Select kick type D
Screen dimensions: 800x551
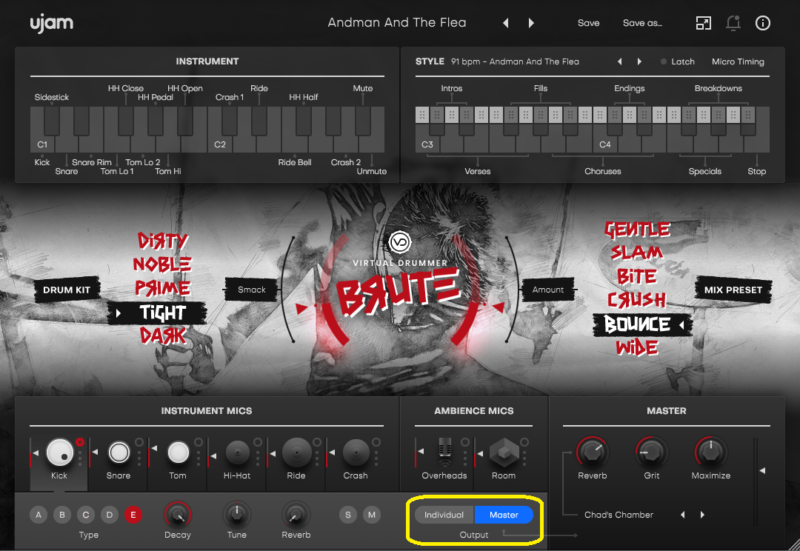tap(109, 515)
